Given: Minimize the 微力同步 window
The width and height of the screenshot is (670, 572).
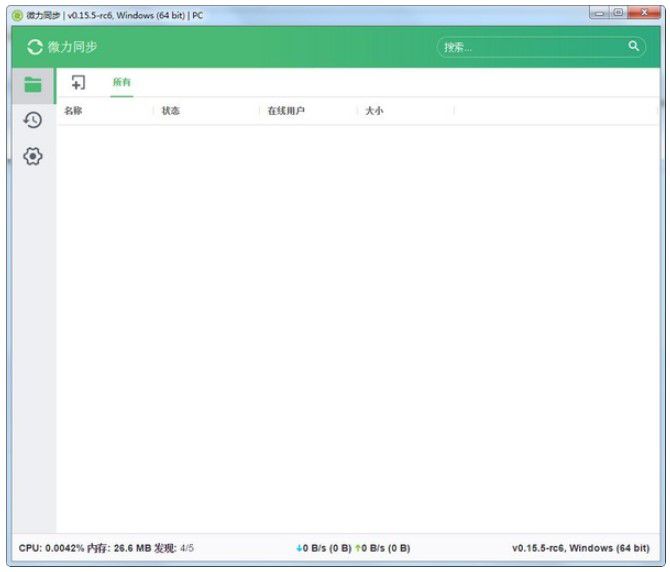Looking at the screenshot, I should coord(599,13).
